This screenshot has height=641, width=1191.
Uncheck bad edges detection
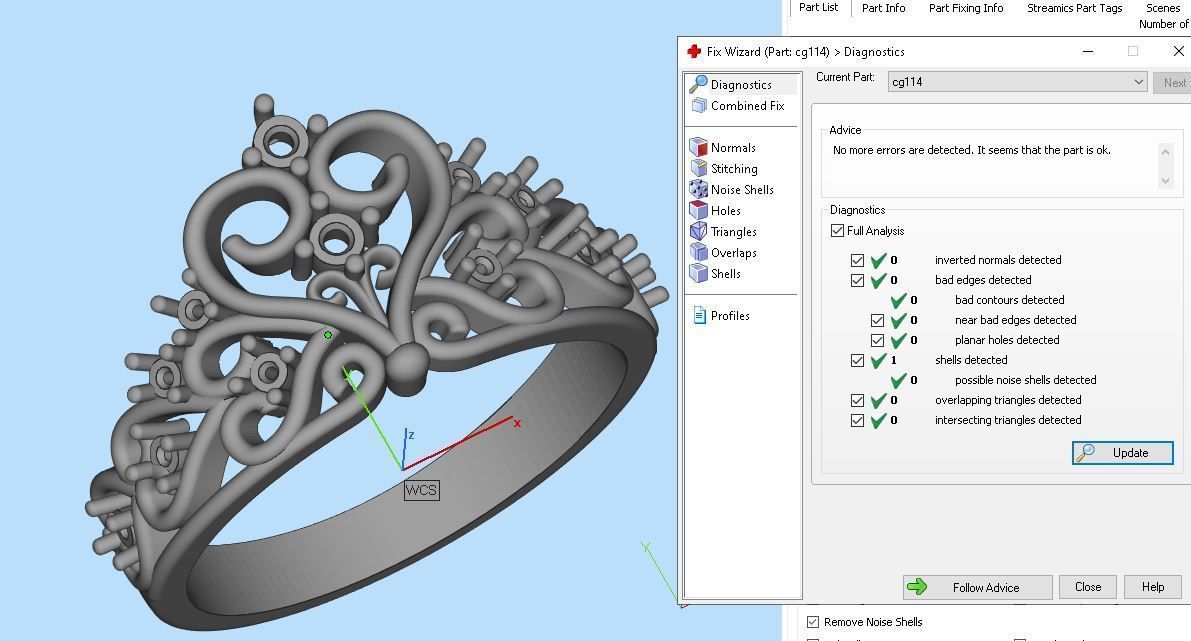click(x=858, y=280)
